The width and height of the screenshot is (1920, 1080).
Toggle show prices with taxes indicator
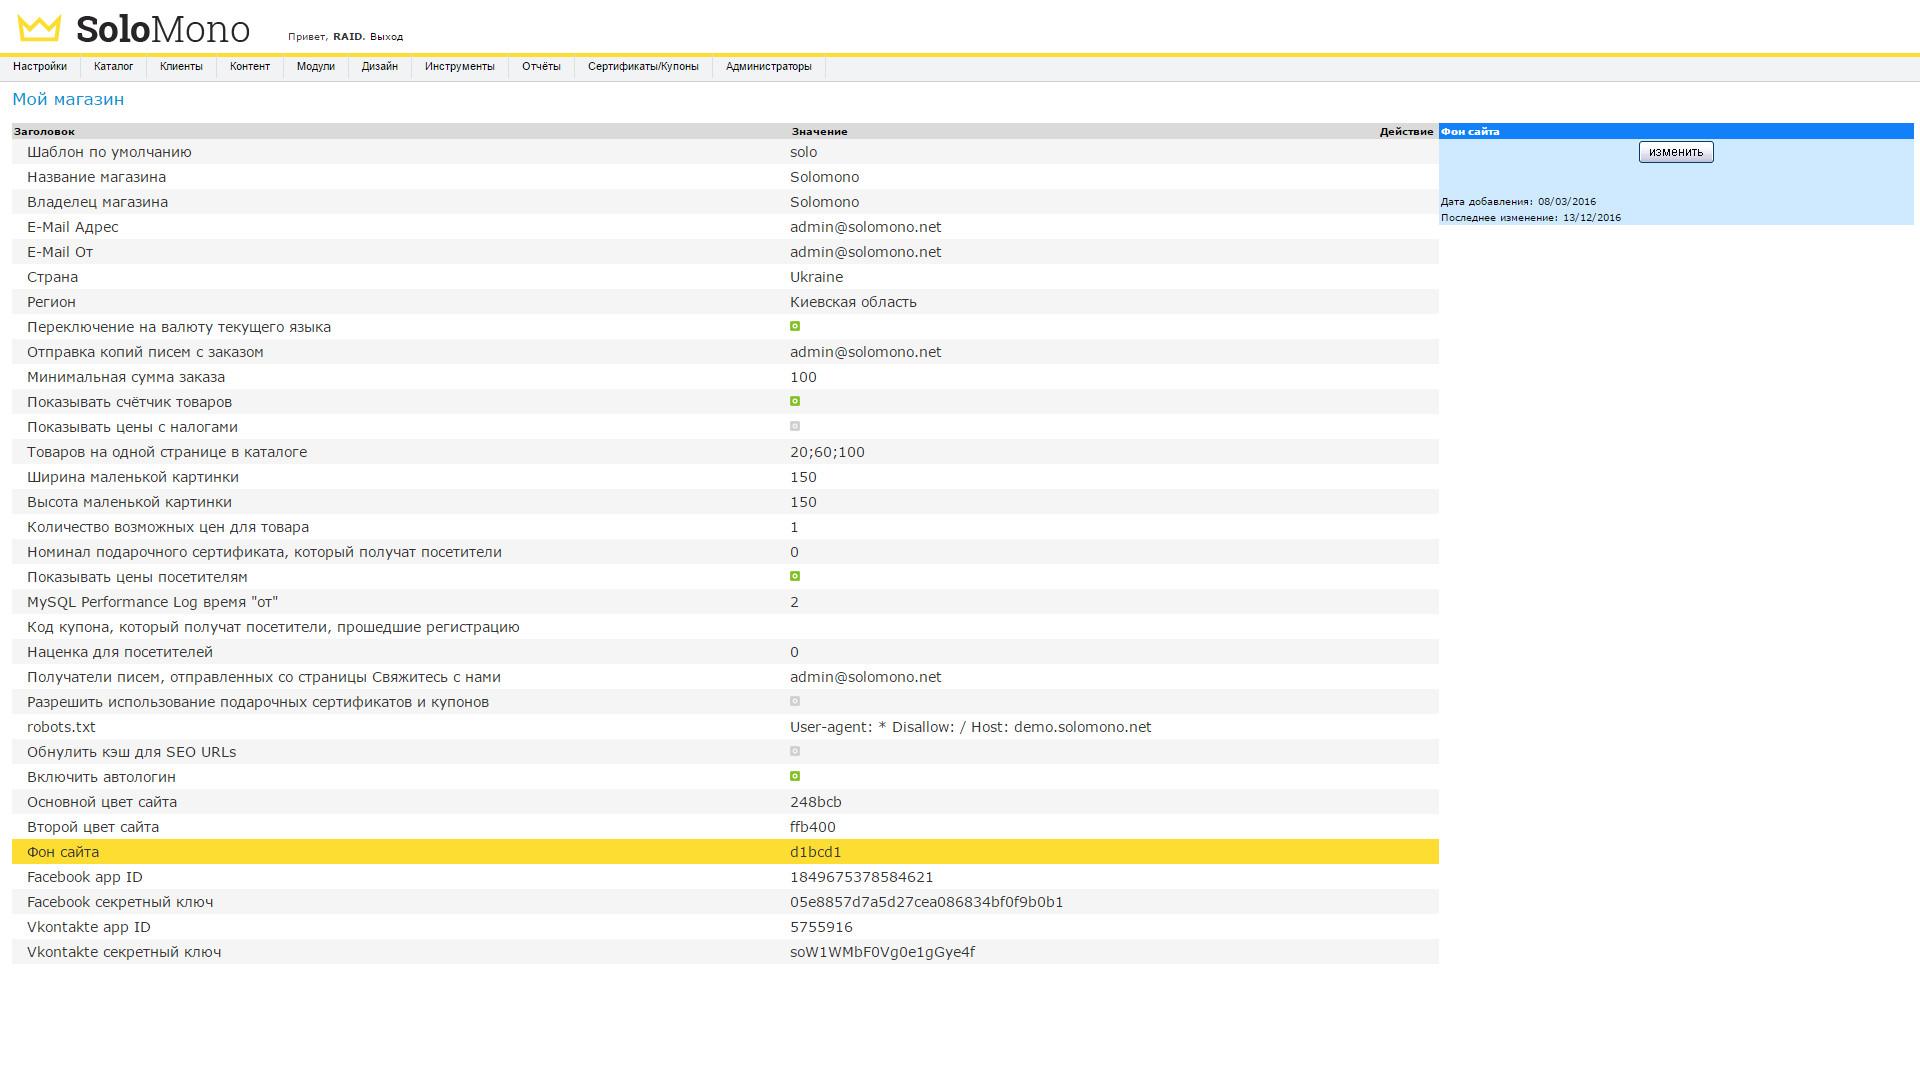click(x=795, y=426)
